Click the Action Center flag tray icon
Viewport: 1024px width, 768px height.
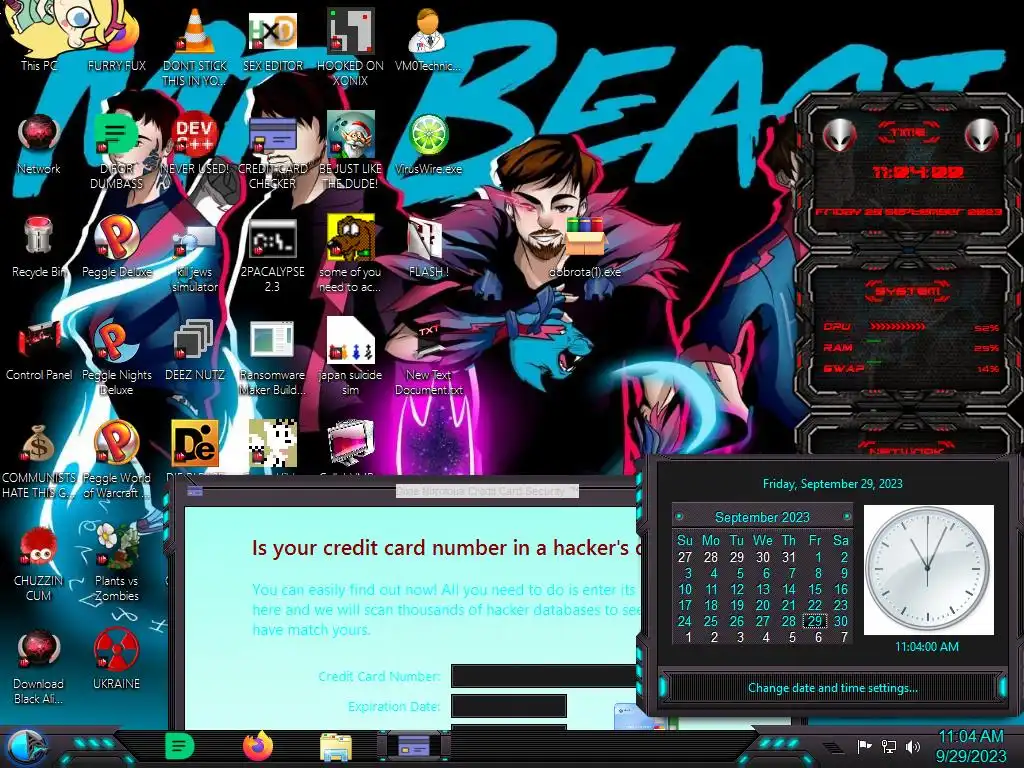click(864, 747)
